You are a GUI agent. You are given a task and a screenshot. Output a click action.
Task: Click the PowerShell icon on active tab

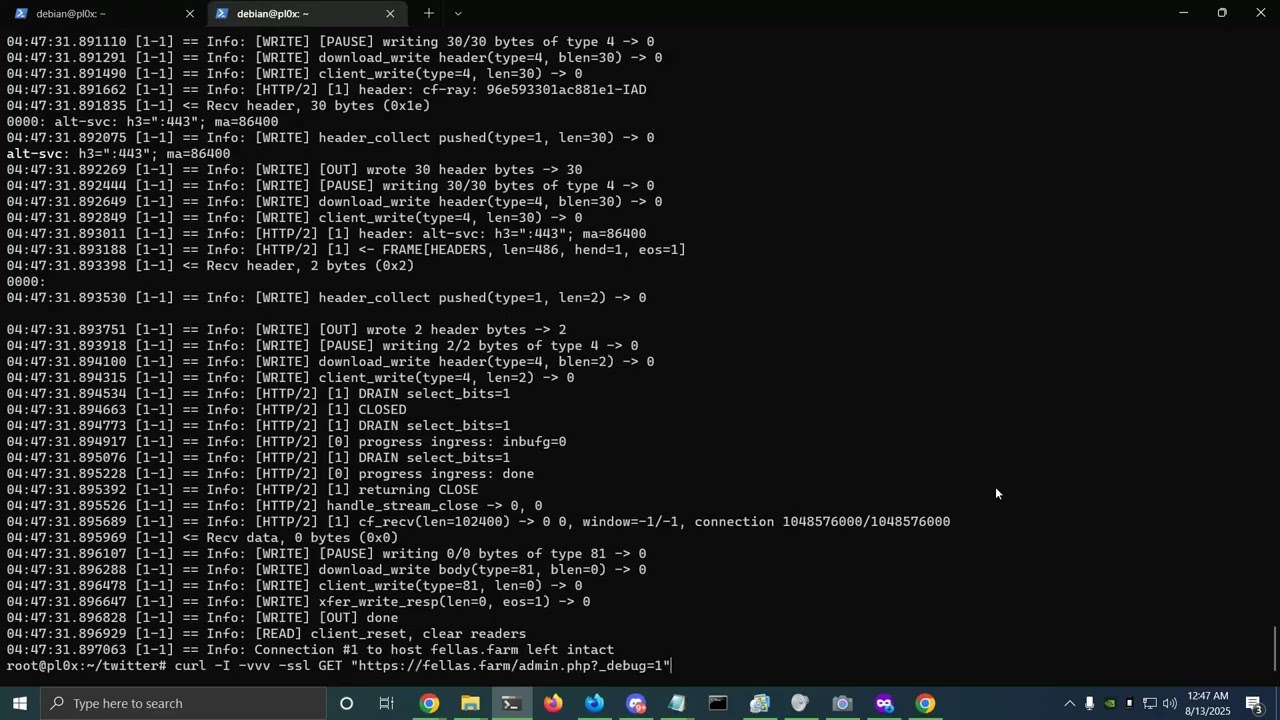[x=221, y=14]
